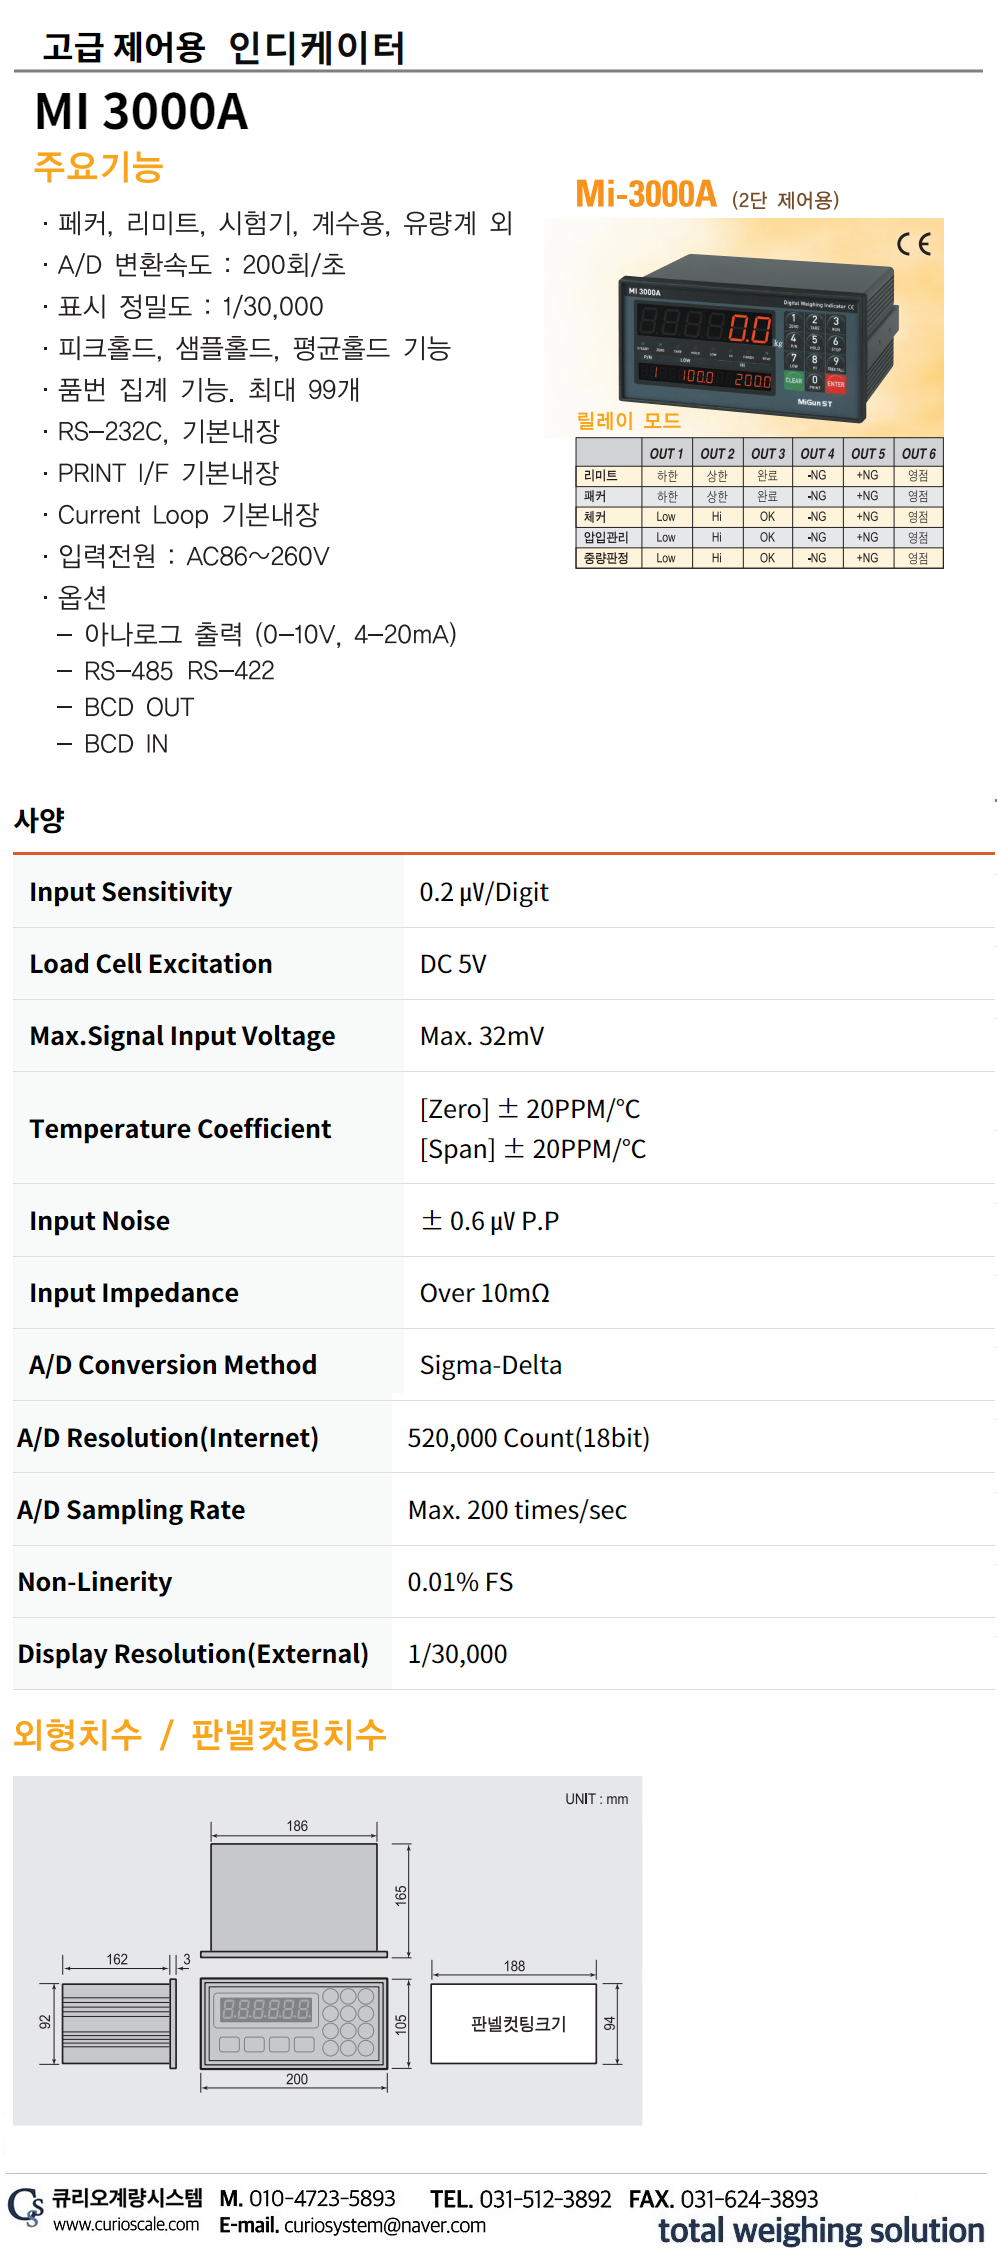Click the CE mark beside the device
997x2260 pixels.
(913, 244)
